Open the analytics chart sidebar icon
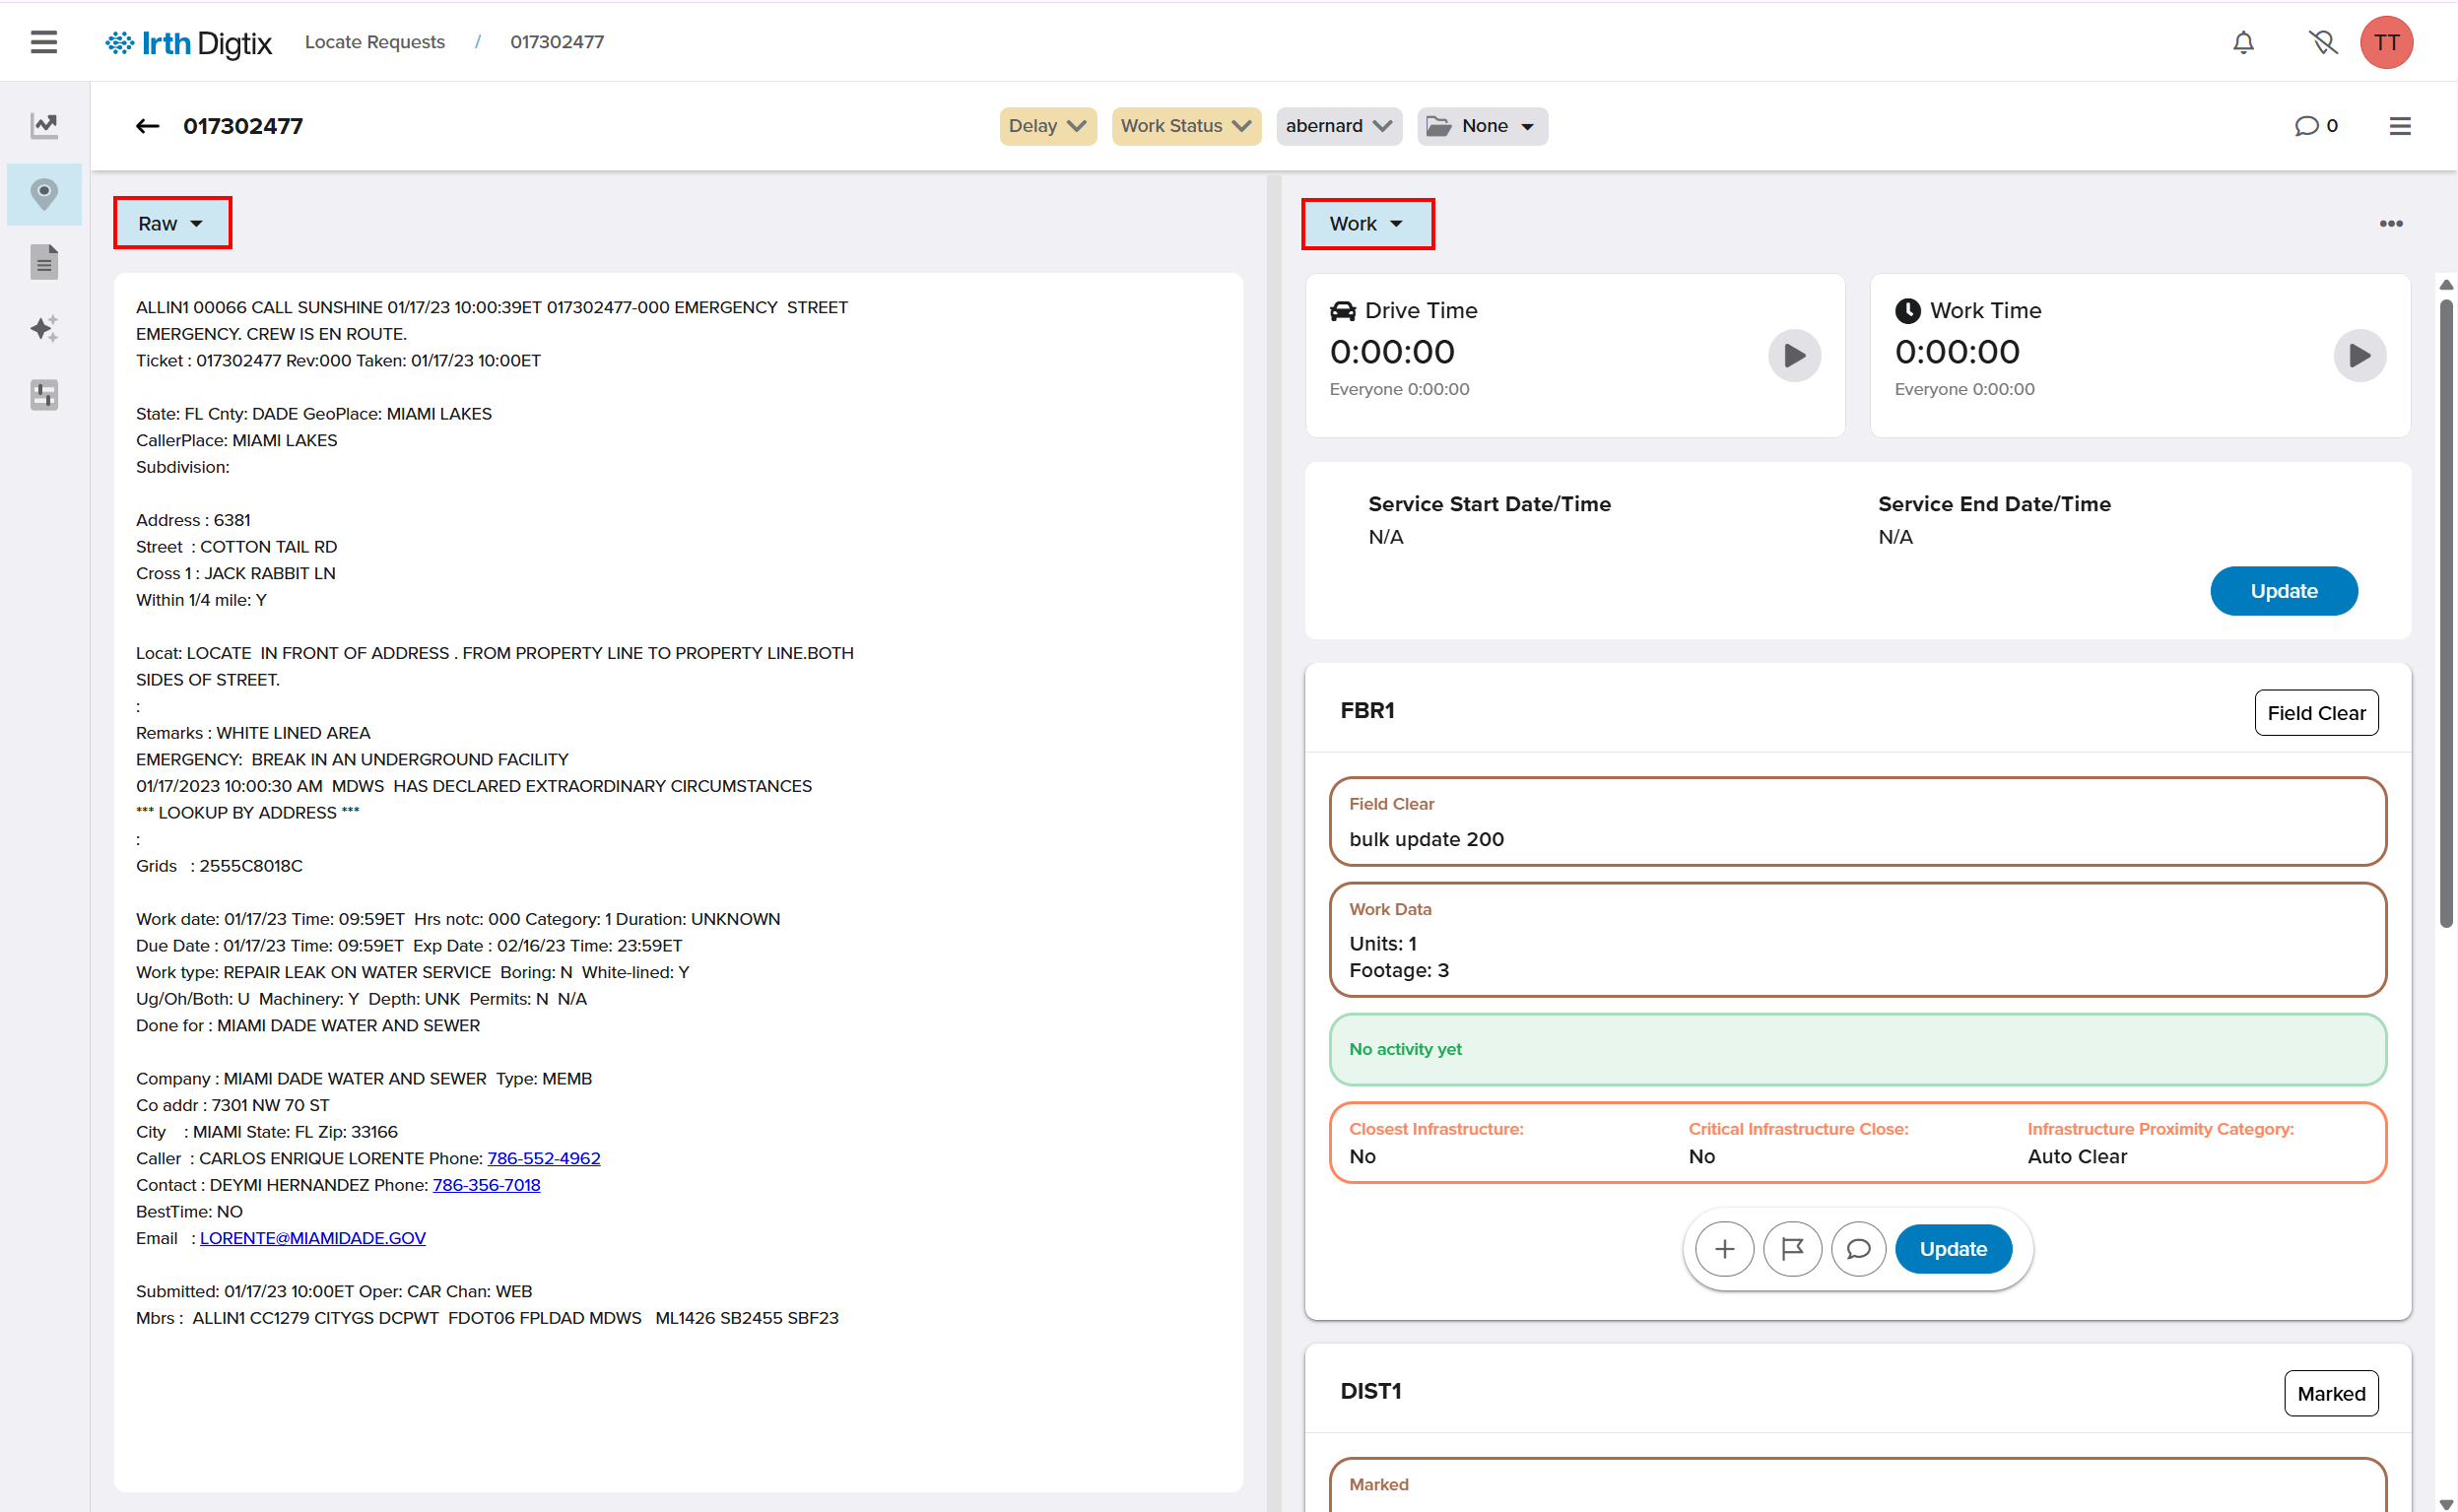Viewport: 2458px width, 1512px height. coord(44,125)
